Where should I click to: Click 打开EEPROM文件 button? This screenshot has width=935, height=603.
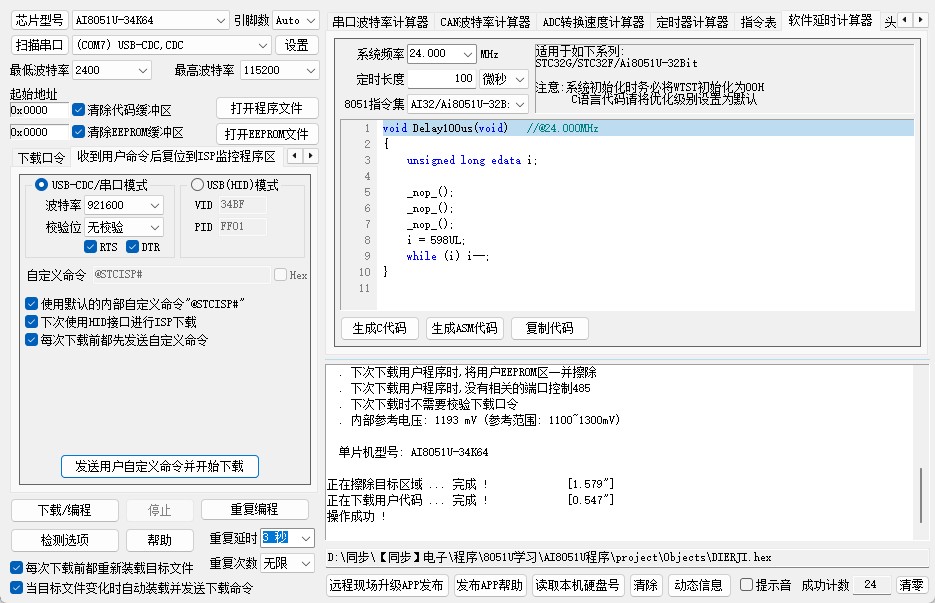coord(267,134)
